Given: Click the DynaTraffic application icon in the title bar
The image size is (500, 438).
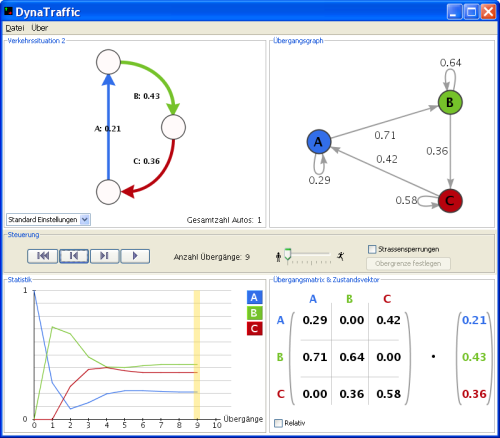Looking at the screenshot, I should coord(8,12).
